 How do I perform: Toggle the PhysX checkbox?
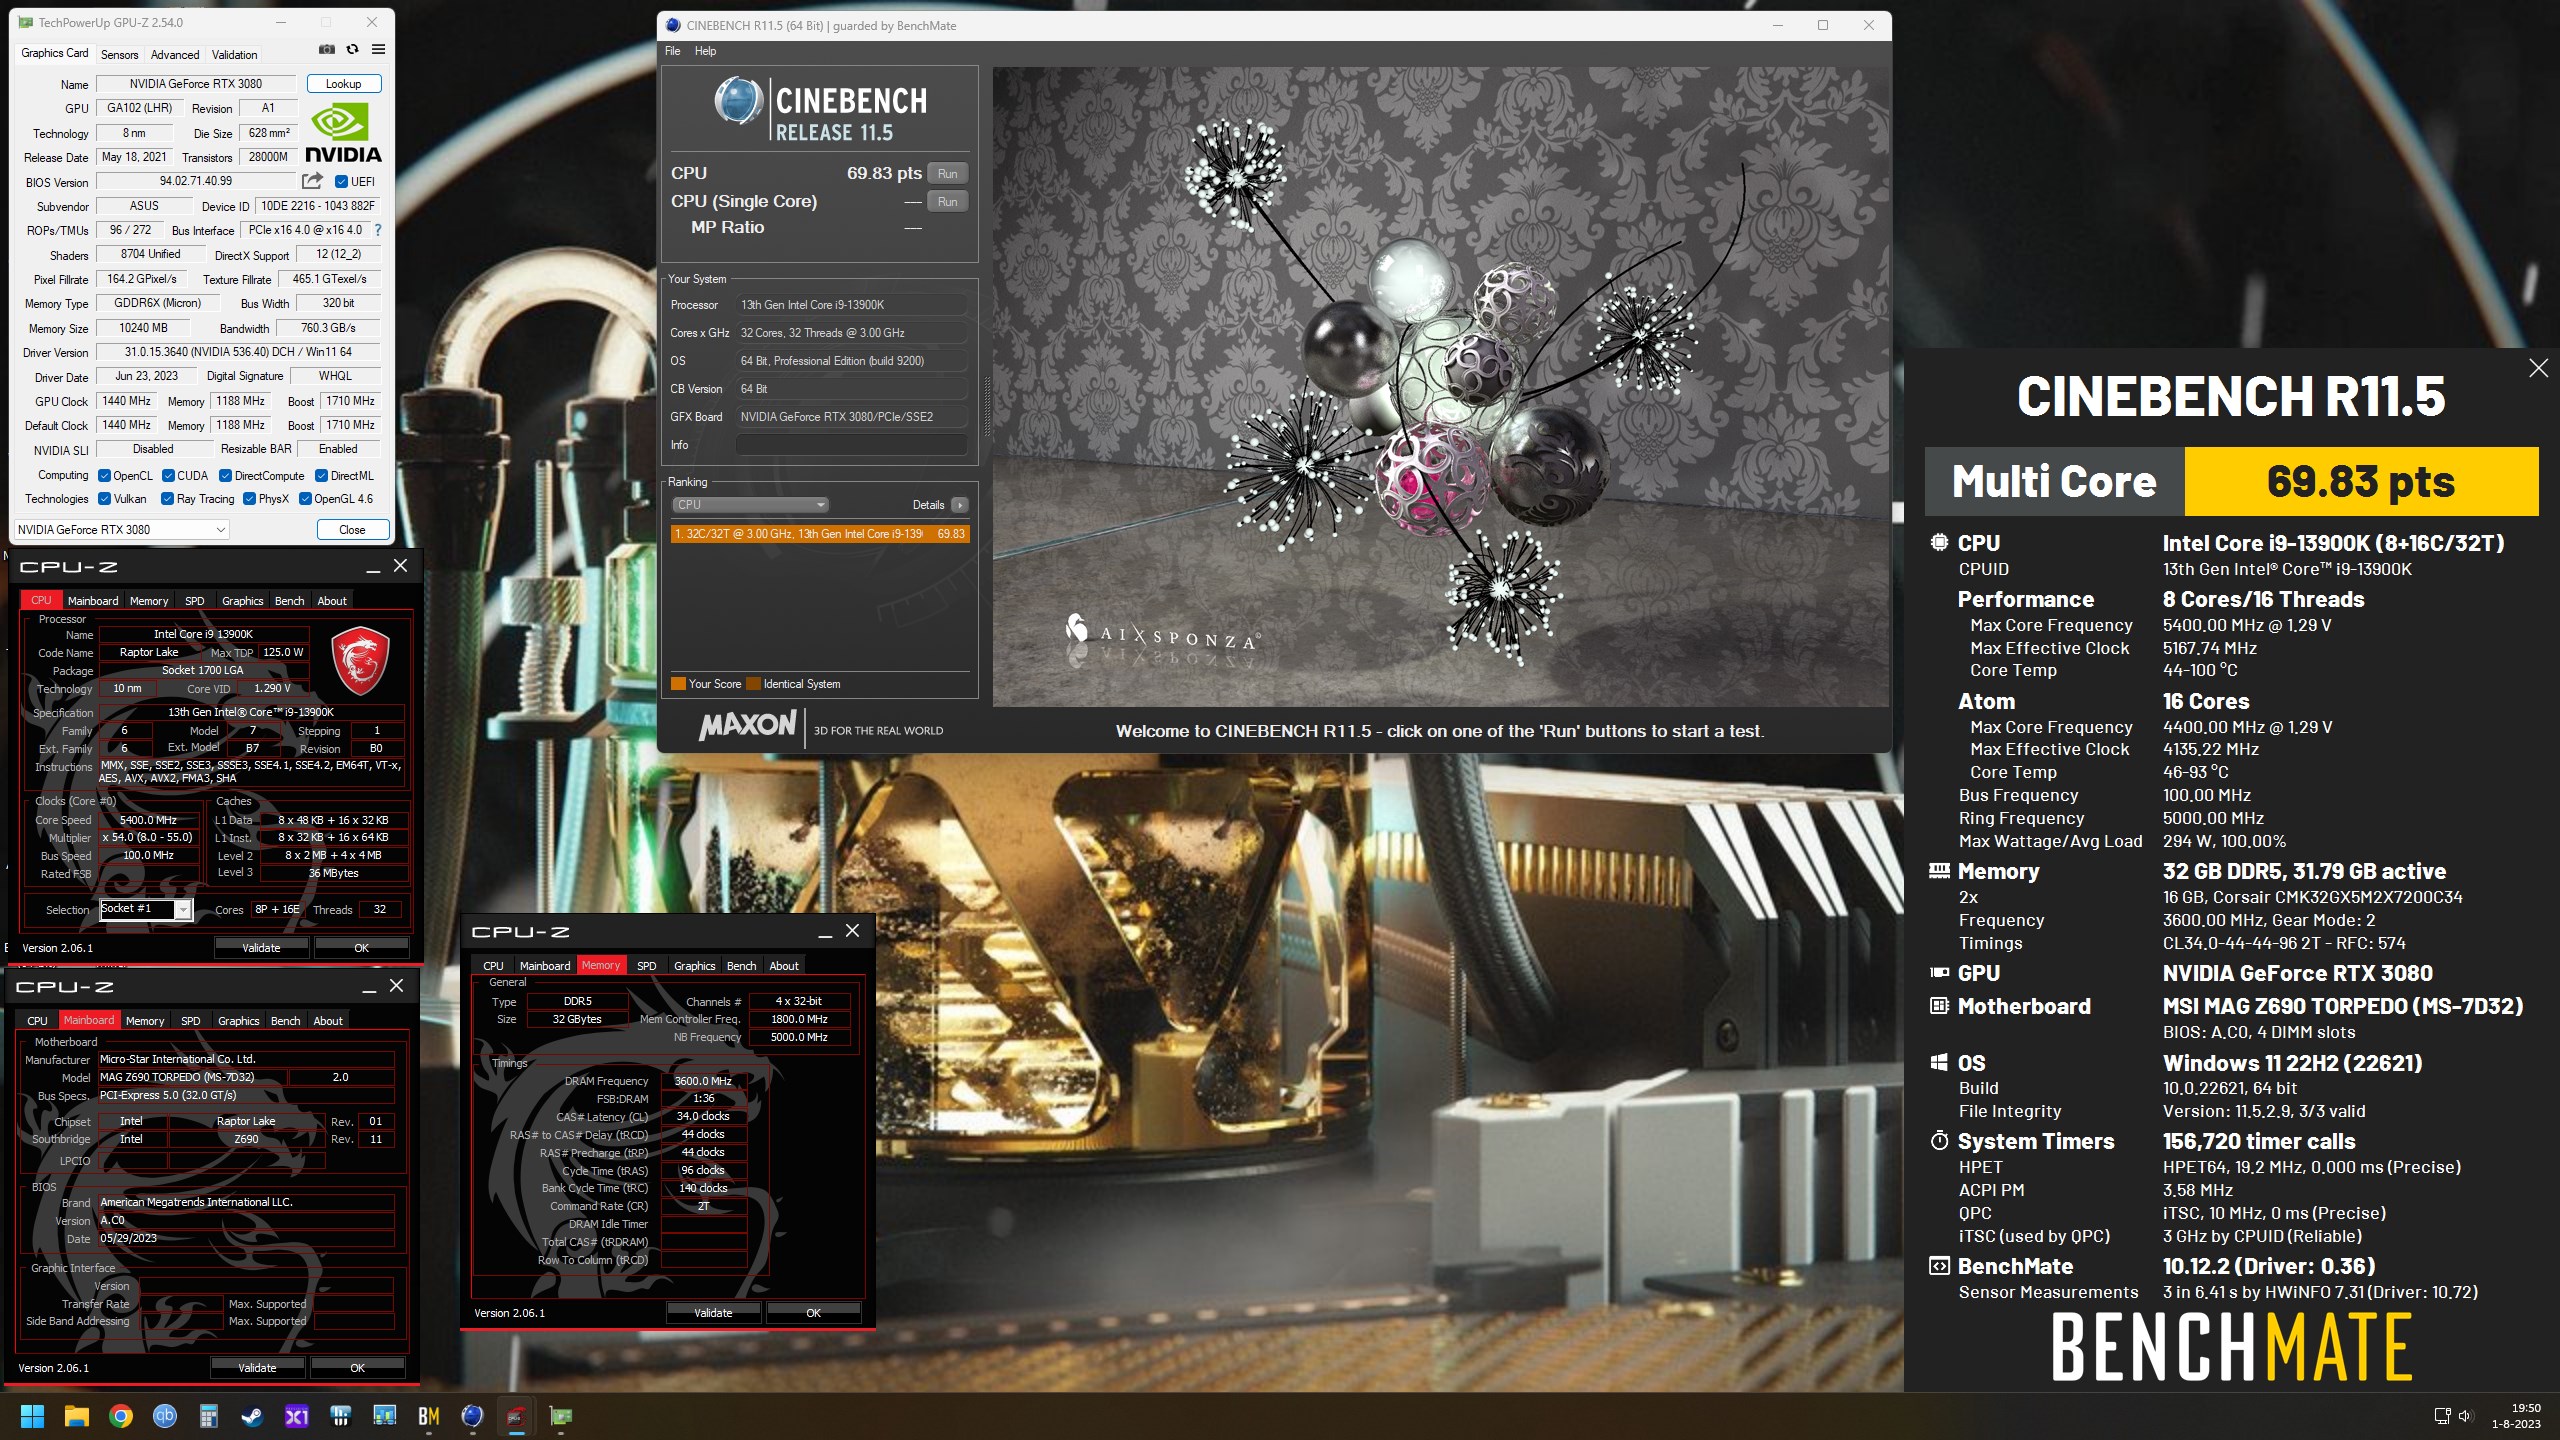pyautogui.click(x=249, y=498)
